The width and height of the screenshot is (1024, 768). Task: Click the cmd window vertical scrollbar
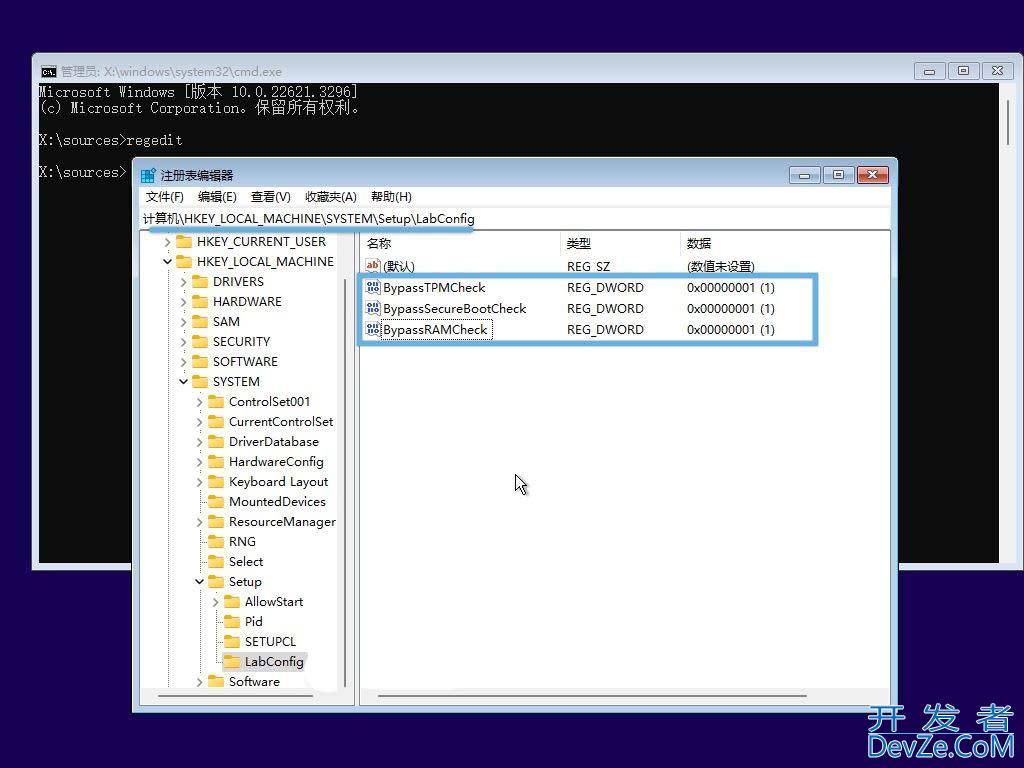[1009, 123]
